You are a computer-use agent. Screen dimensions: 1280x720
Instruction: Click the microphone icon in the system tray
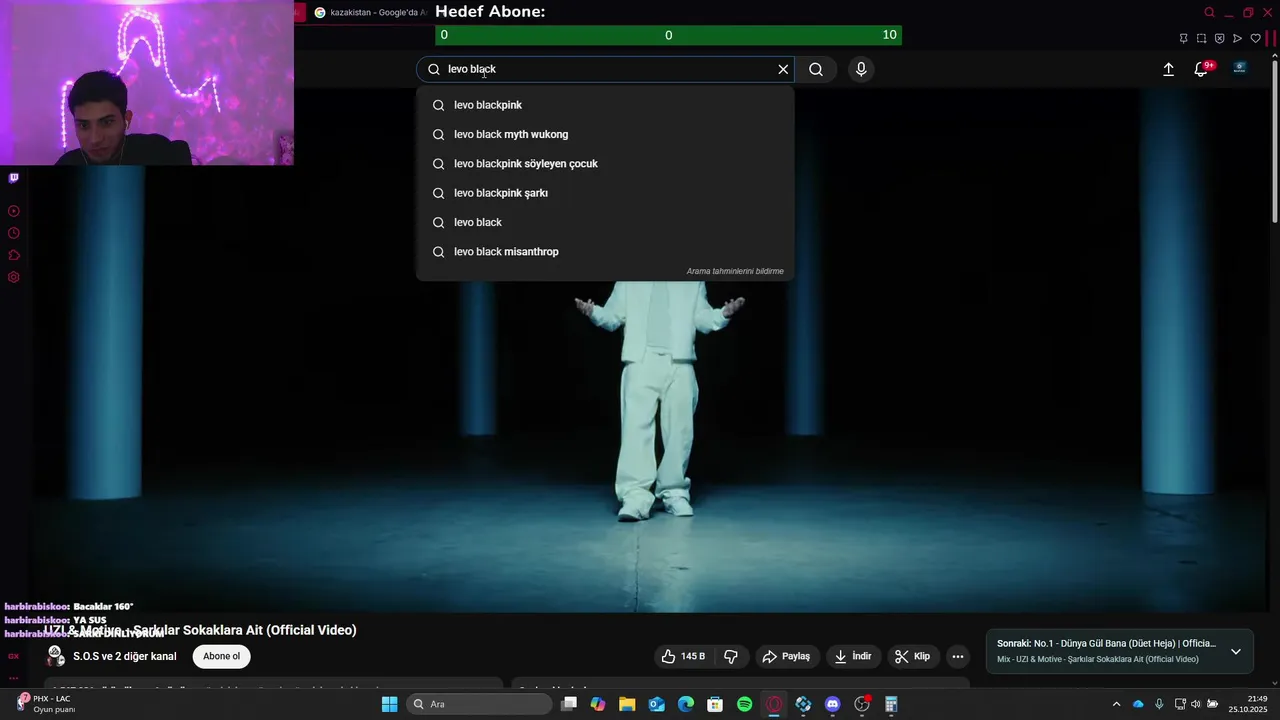pyautogui.click(x=1159, y=704)
